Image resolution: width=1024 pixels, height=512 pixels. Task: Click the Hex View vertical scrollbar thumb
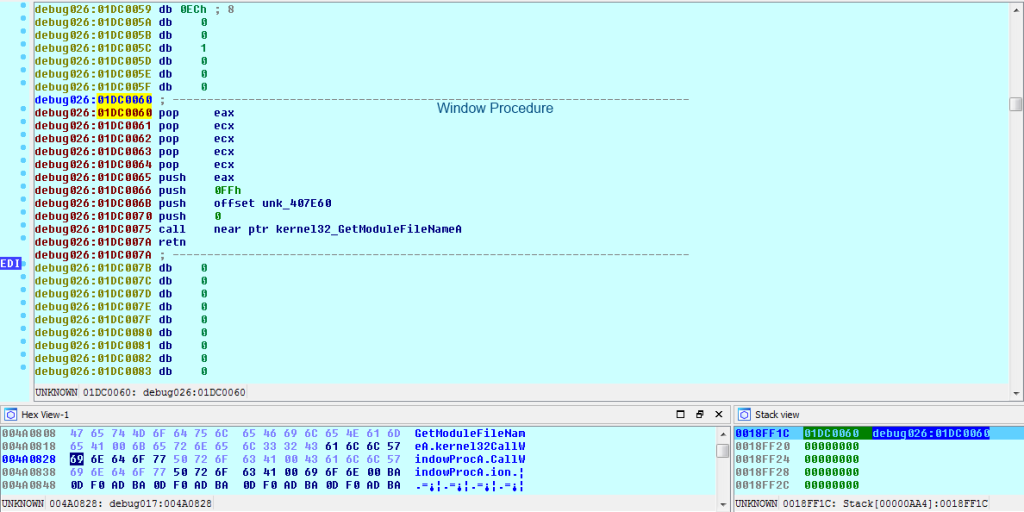[x=722, y=451]
